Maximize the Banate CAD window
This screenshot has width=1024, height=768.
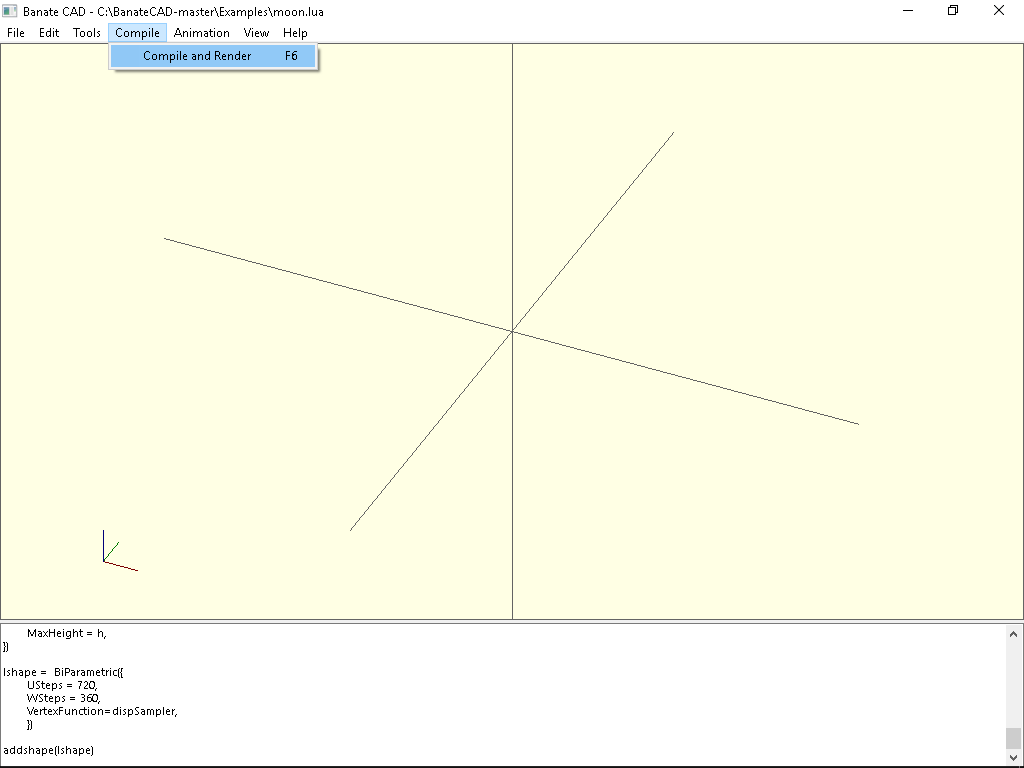(x=952, y=10)
